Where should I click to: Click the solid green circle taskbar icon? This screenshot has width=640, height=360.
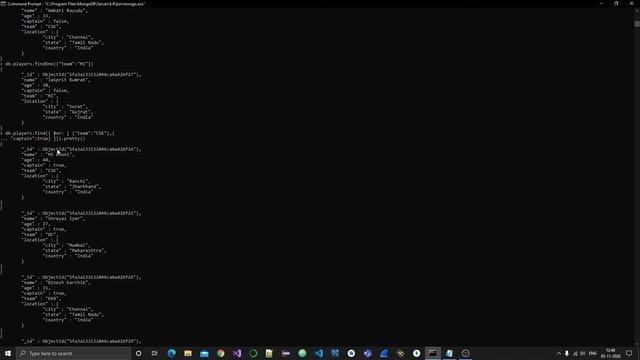pyautogui.click(x=302, y=353)
